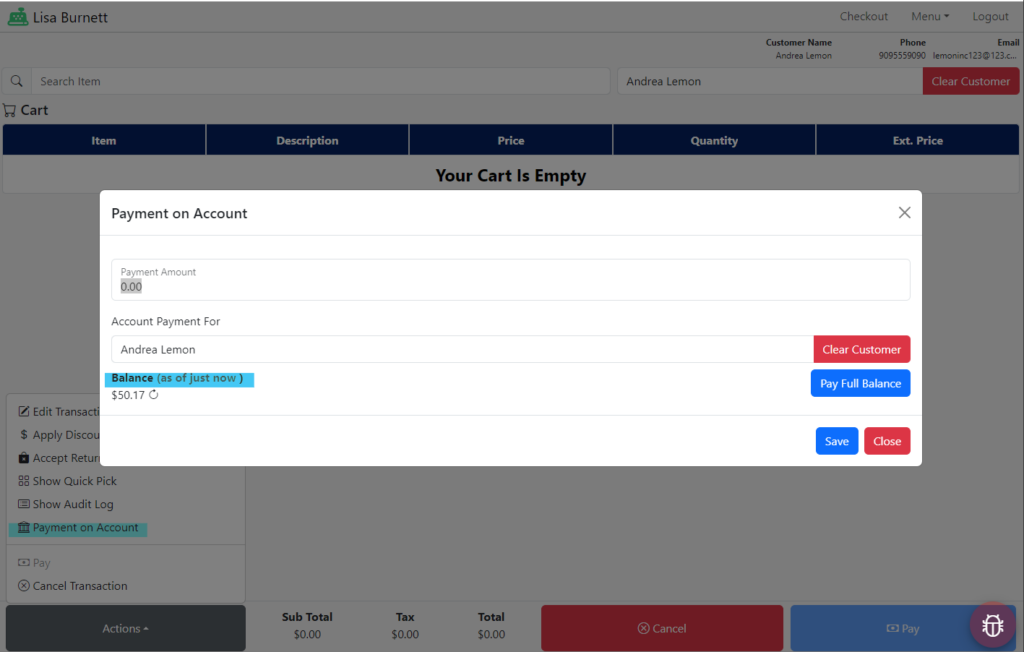This screenshot has height=652, width=1024.
Task: Click Logout in the top bar
Action: [x=990, y=16]
